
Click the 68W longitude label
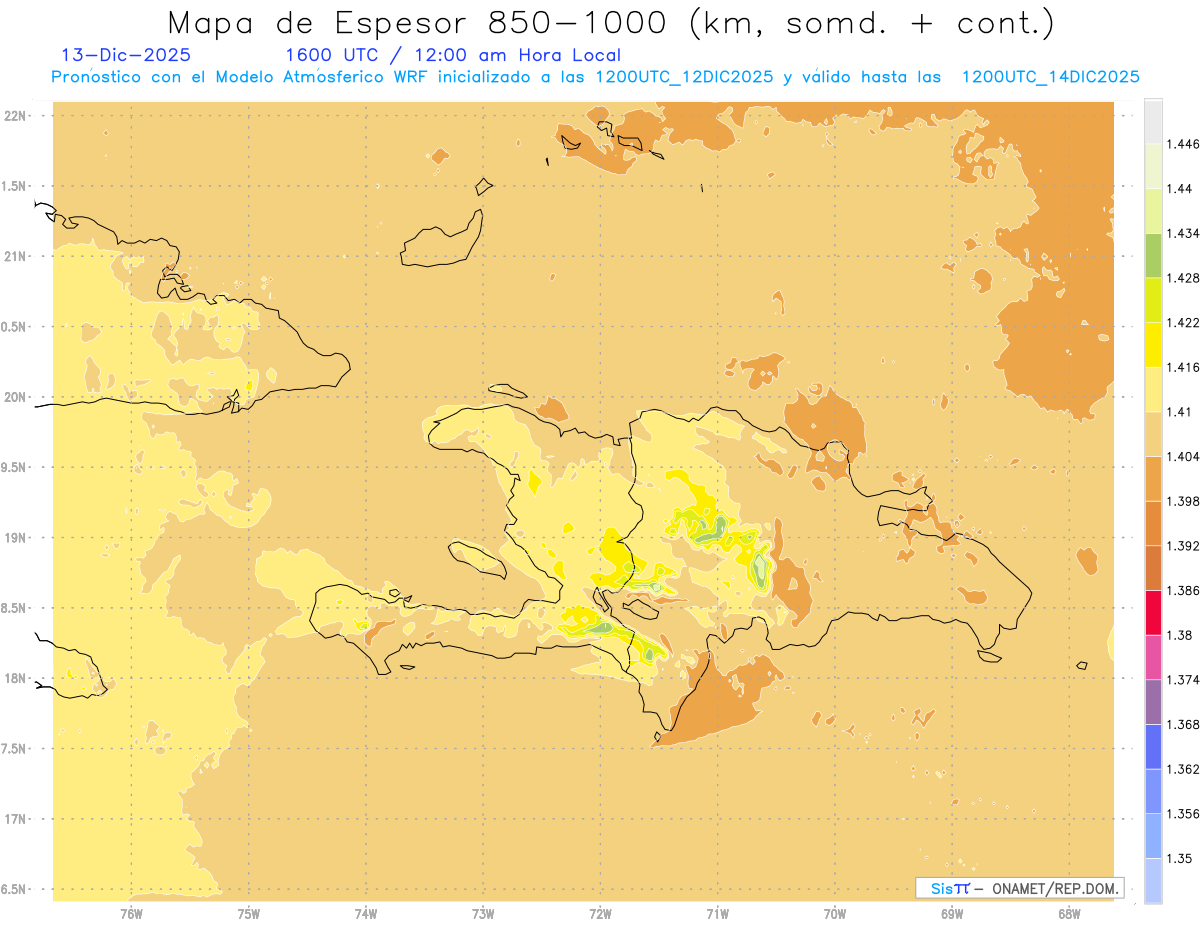(x=1069, y=913)
